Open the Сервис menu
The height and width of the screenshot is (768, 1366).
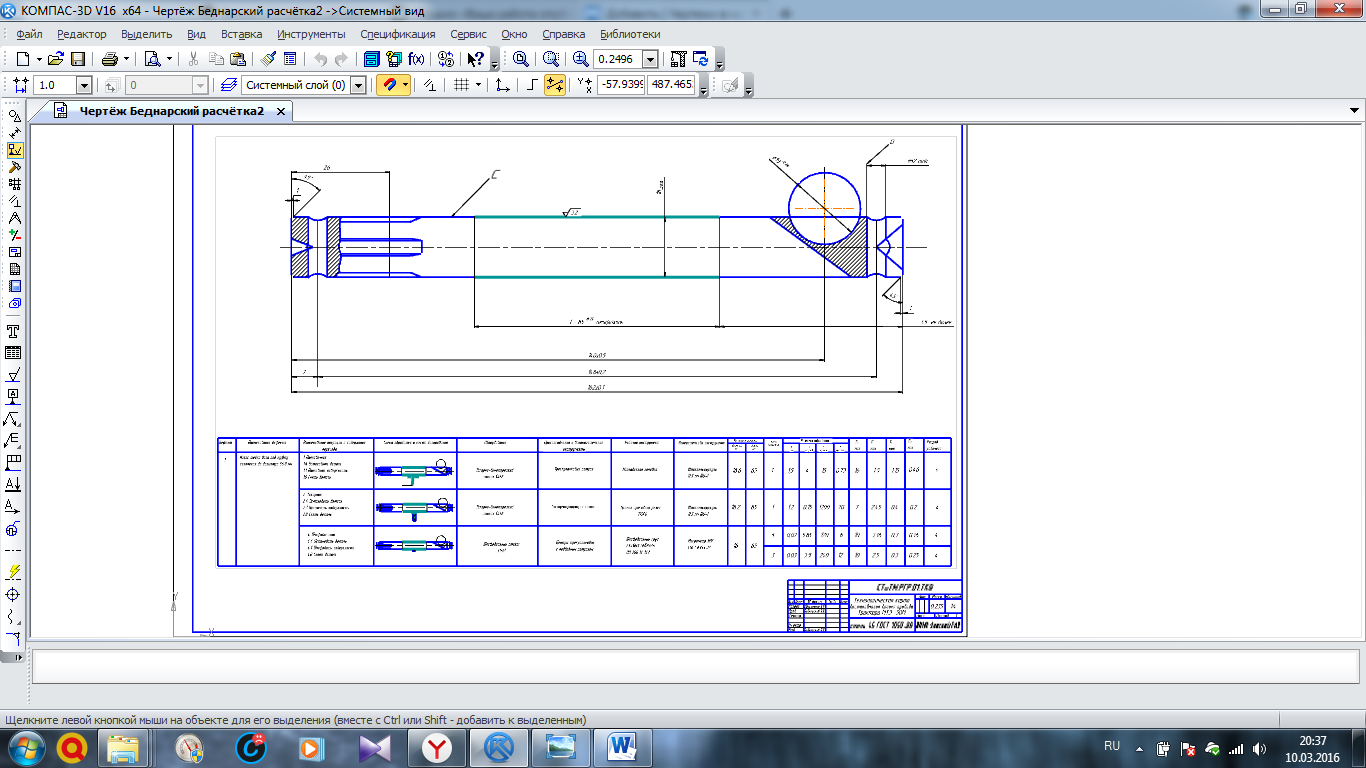[x=468, y=34]
